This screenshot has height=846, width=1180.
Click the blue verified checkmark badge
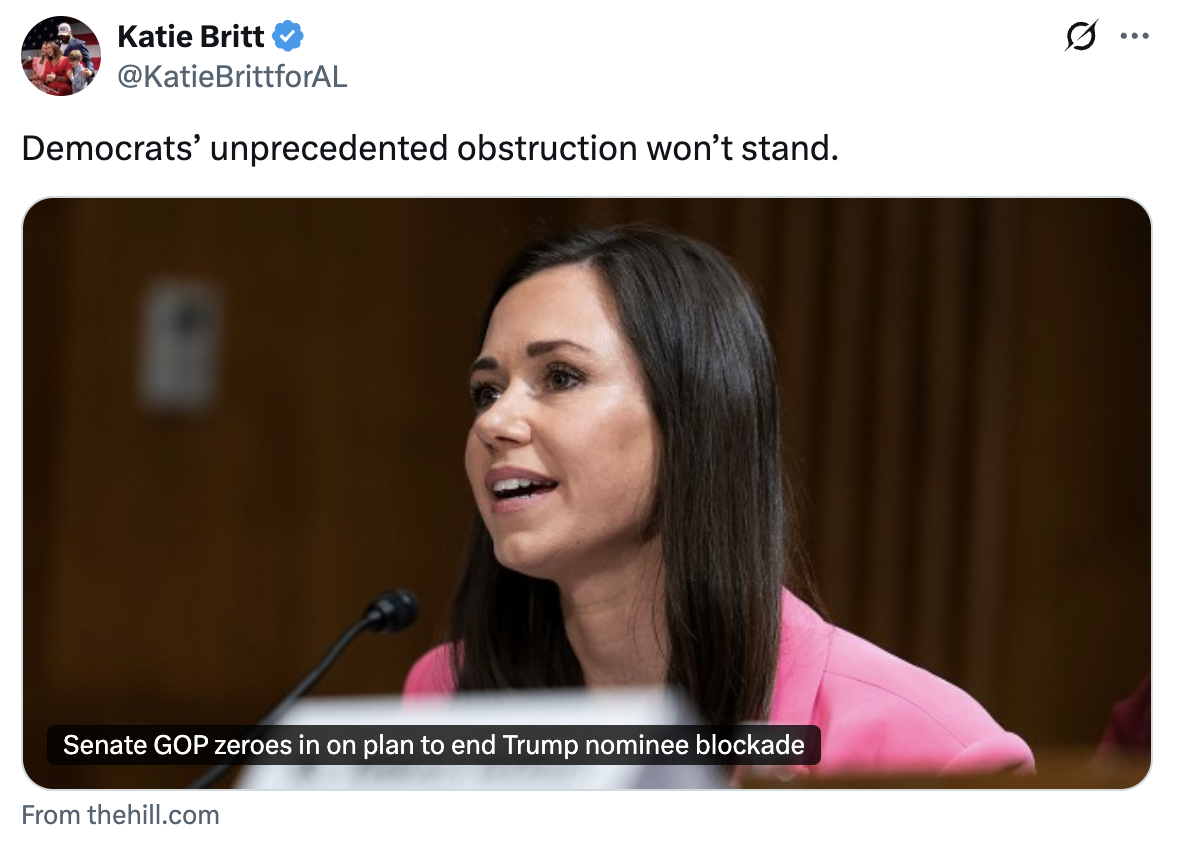[287, 36]
